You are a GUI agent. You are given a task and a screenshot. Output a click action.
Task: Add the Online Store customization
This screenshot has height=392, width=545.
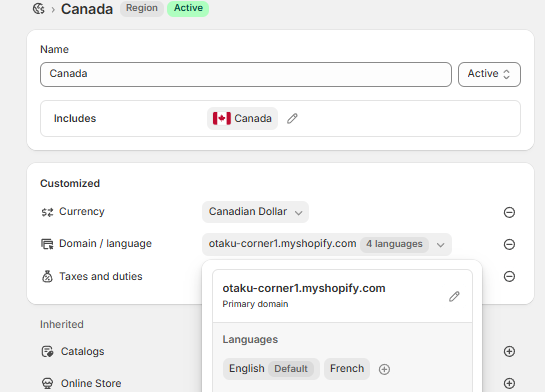click(x=509, y=383)
